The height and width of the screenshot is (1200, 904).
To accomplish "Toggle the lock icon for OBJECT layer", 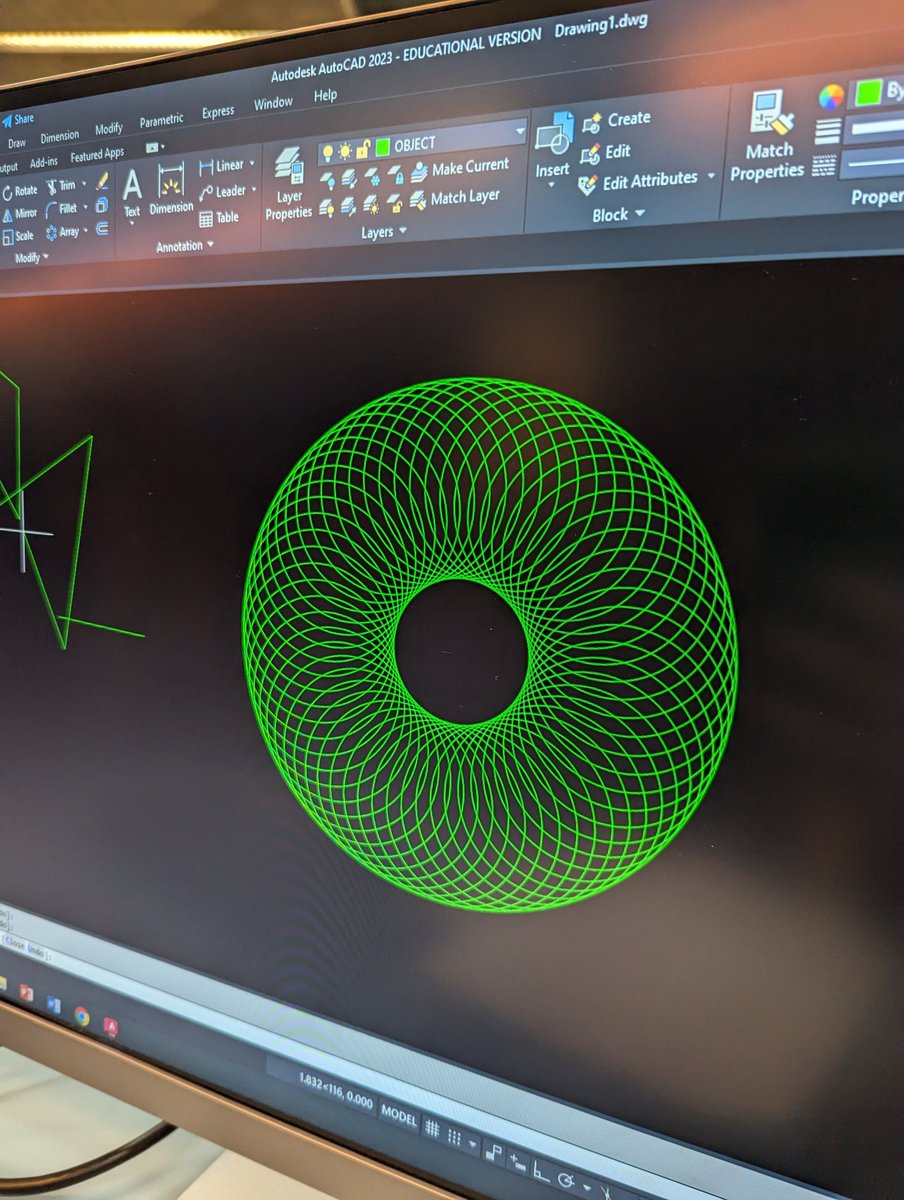I will pos(363,149).
